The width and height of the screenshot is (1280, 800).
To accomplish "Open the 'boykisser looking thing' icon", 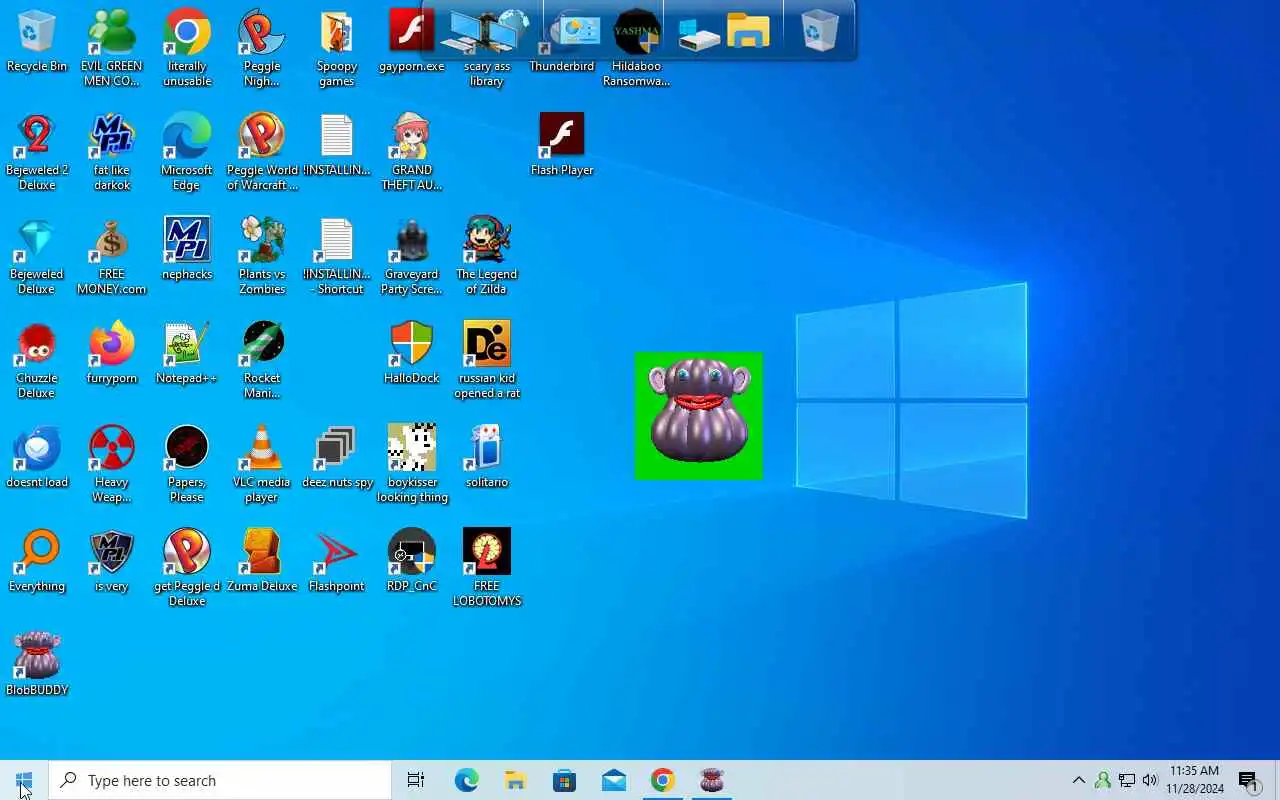I will [412, 464].
